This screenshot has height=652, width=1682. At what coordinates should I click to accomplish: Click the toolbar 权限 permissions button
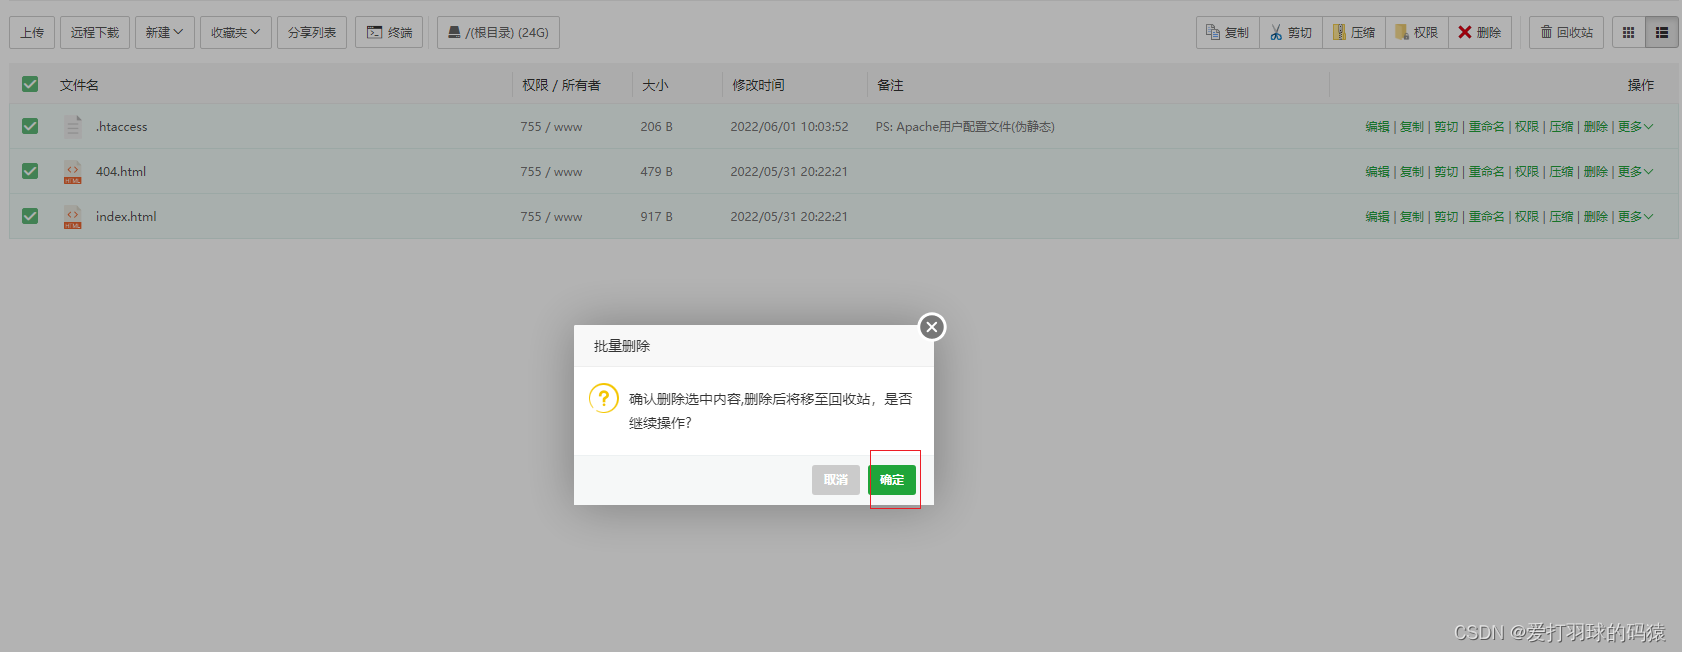(x=1417, y=32)
